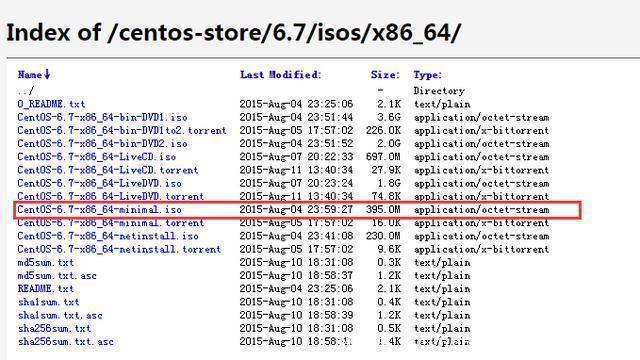
Task: Select date 2015-Aug-10 18:58:37 of md5sum.txt.asc
Action: [x=296, y=276]
